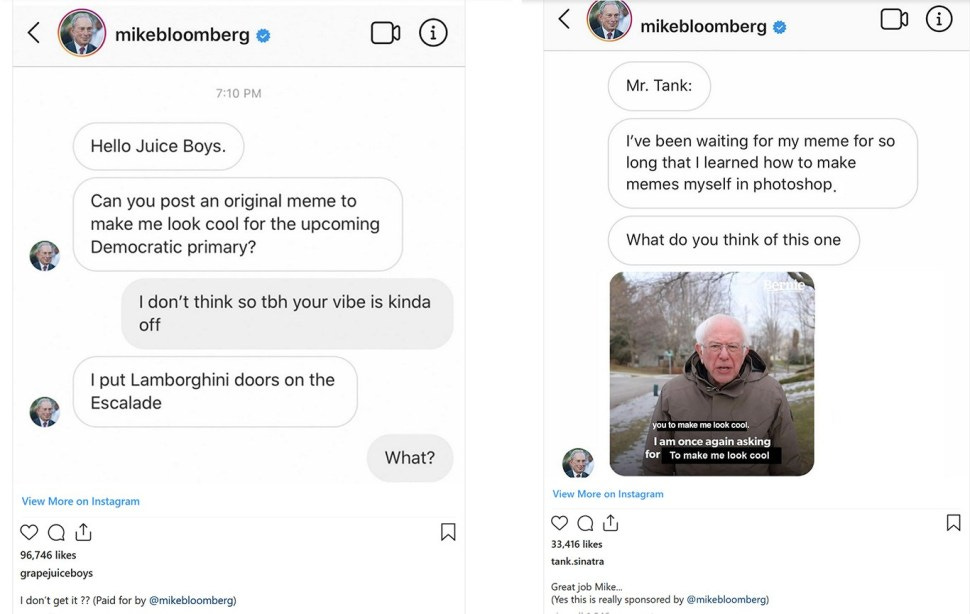The width and height of the screenshot is (970, 614).
Task: Bookmark the grapejuiceboys post
Action: point(449,532)
